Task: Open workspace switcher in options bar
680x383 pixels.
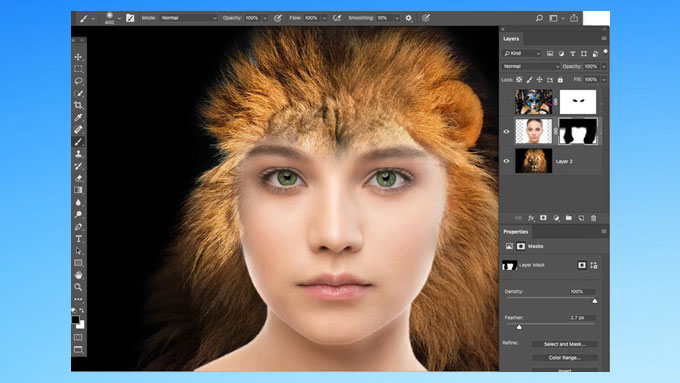Action: pos(556,18)
